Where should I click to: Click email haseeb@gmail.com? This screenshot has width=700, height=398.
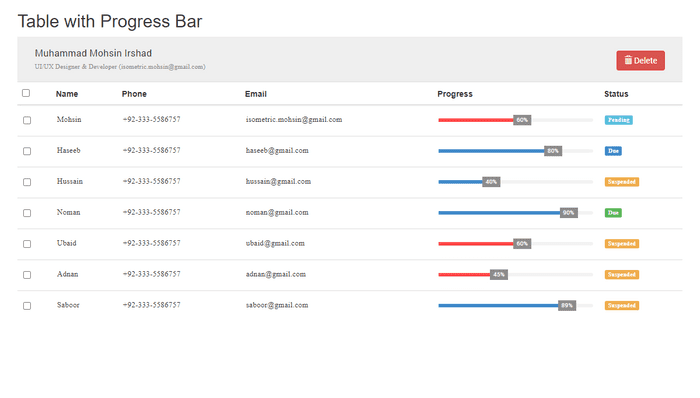(277, 150)
